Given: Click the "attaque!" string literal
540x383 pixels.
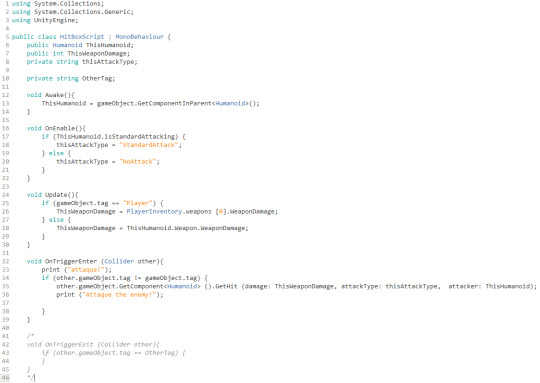Looking at the screenshot, I should pos(86,269).
